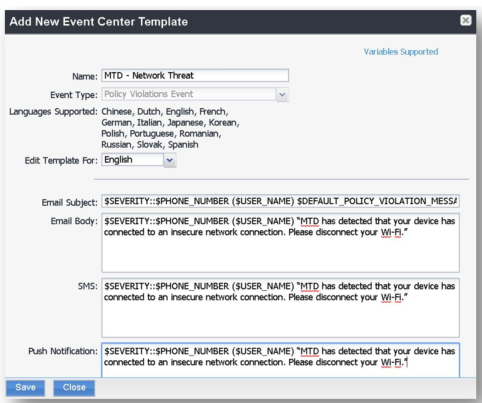The height and width of the screenshot is (403, 482).
Task: Expand the Edit Template For language arrow
Action: click(170, 160)
